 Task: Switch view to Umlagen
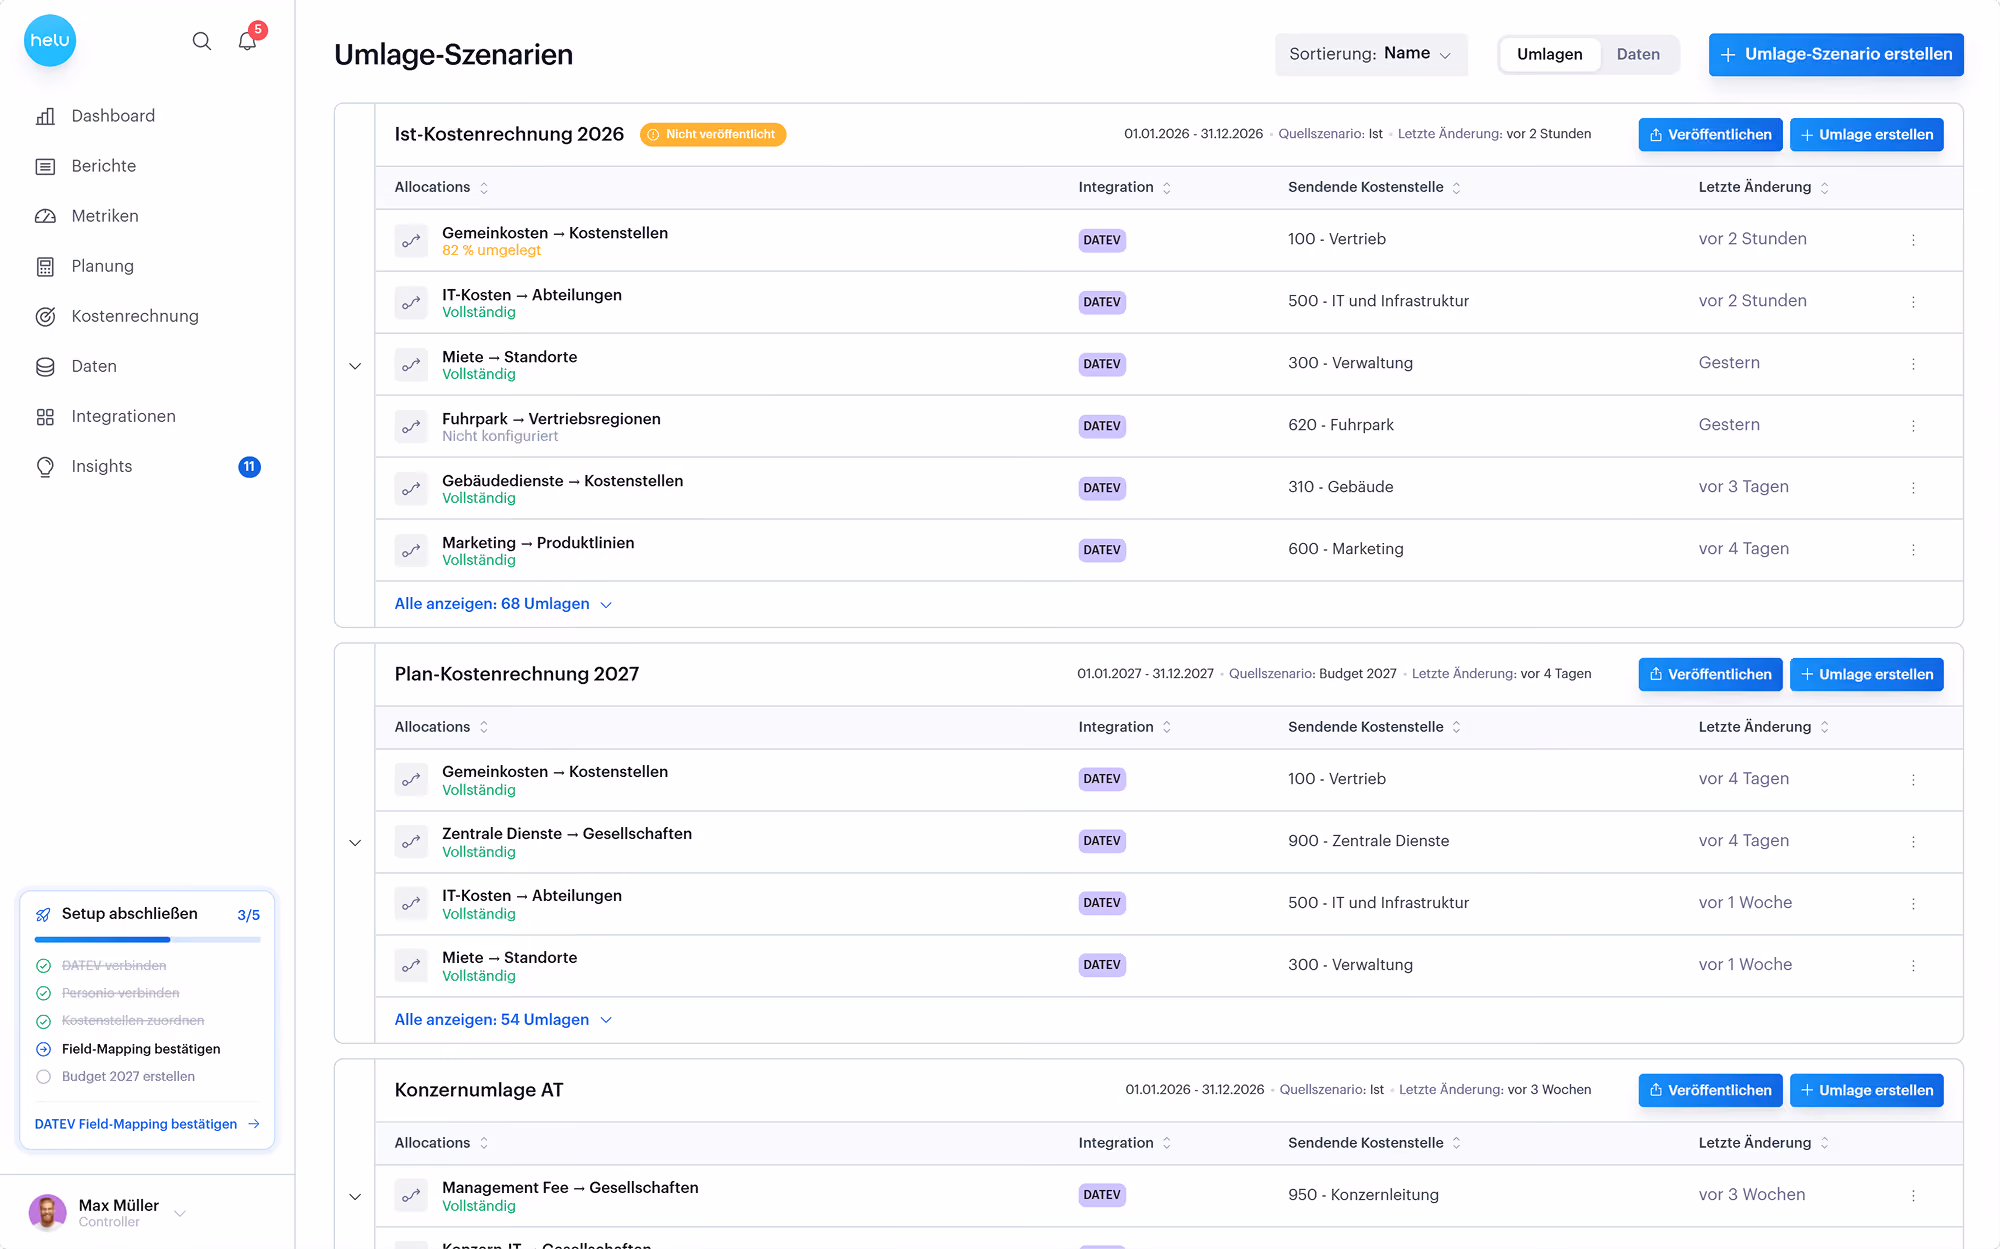[1549, 54]
